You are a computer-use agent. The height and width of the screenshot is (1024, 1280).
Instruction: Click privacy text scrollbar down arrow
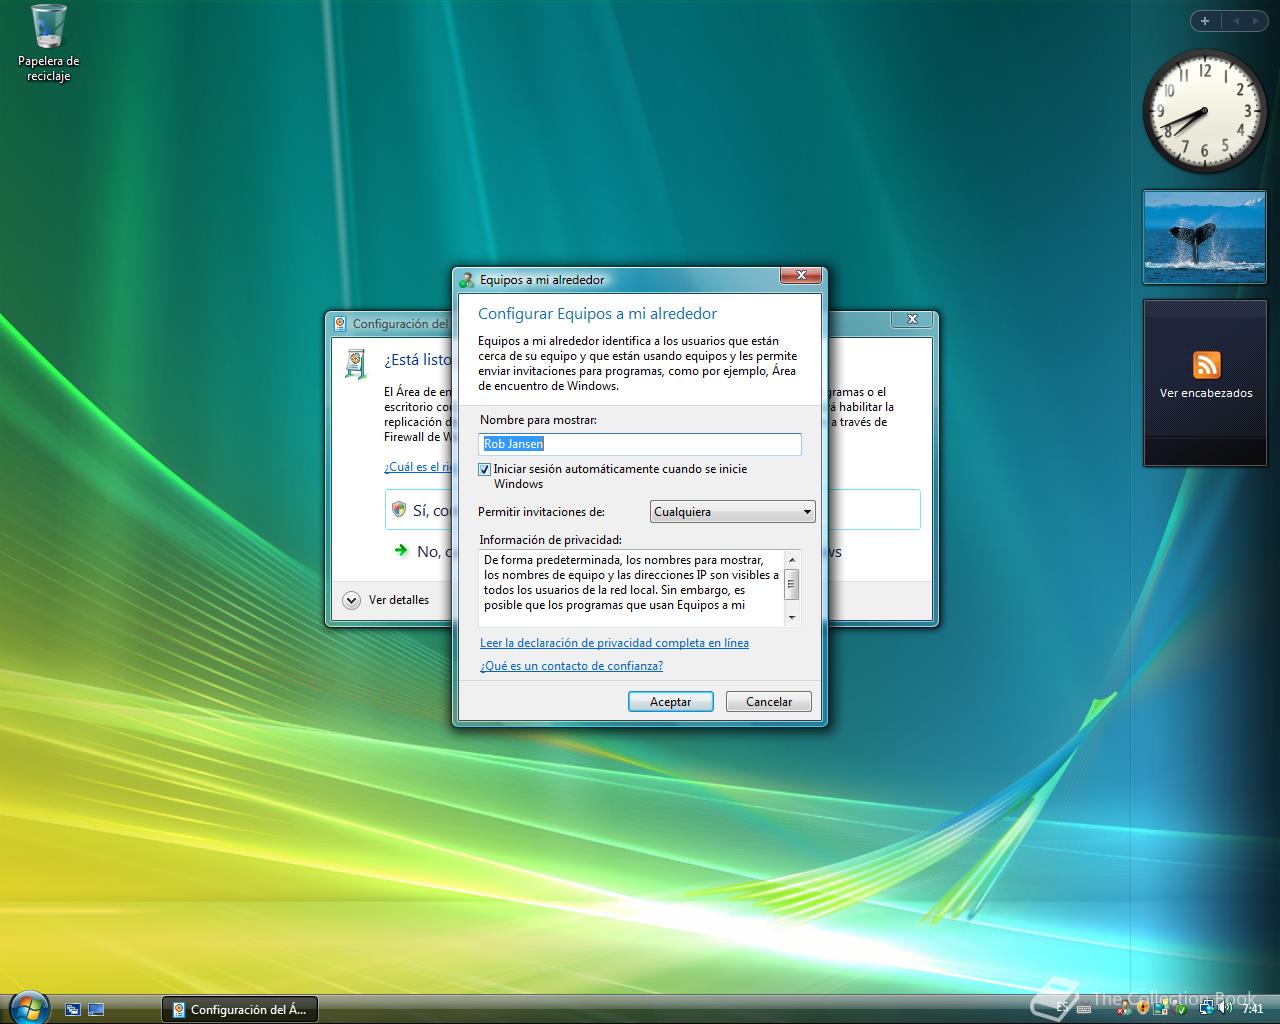click(792, 618)
